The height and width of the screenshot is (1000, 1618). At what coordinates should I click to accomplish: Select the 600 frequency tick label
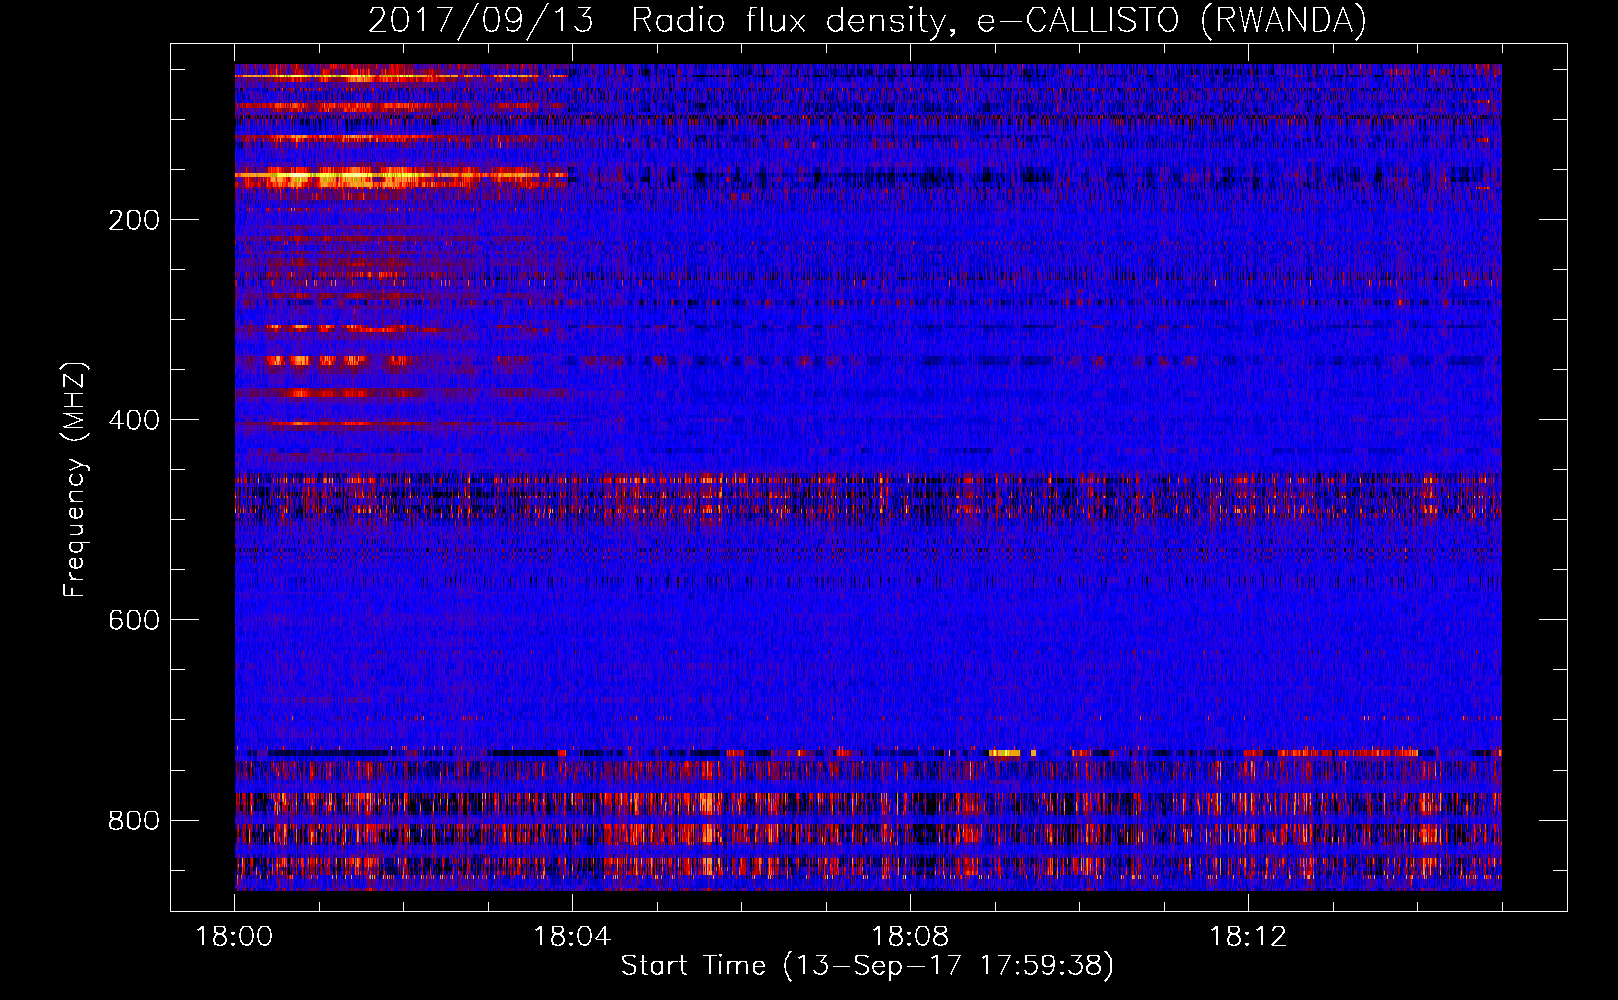134,620
